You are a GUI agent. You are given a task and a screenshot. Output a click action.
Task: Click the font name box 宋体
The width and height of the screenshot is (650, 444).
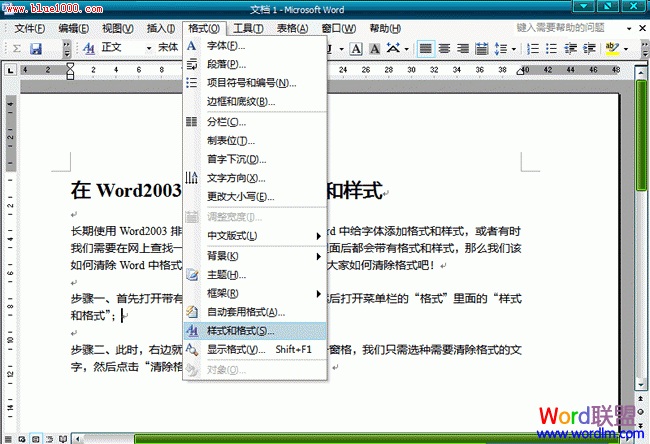pyautogui.click(x=168, y=48)
